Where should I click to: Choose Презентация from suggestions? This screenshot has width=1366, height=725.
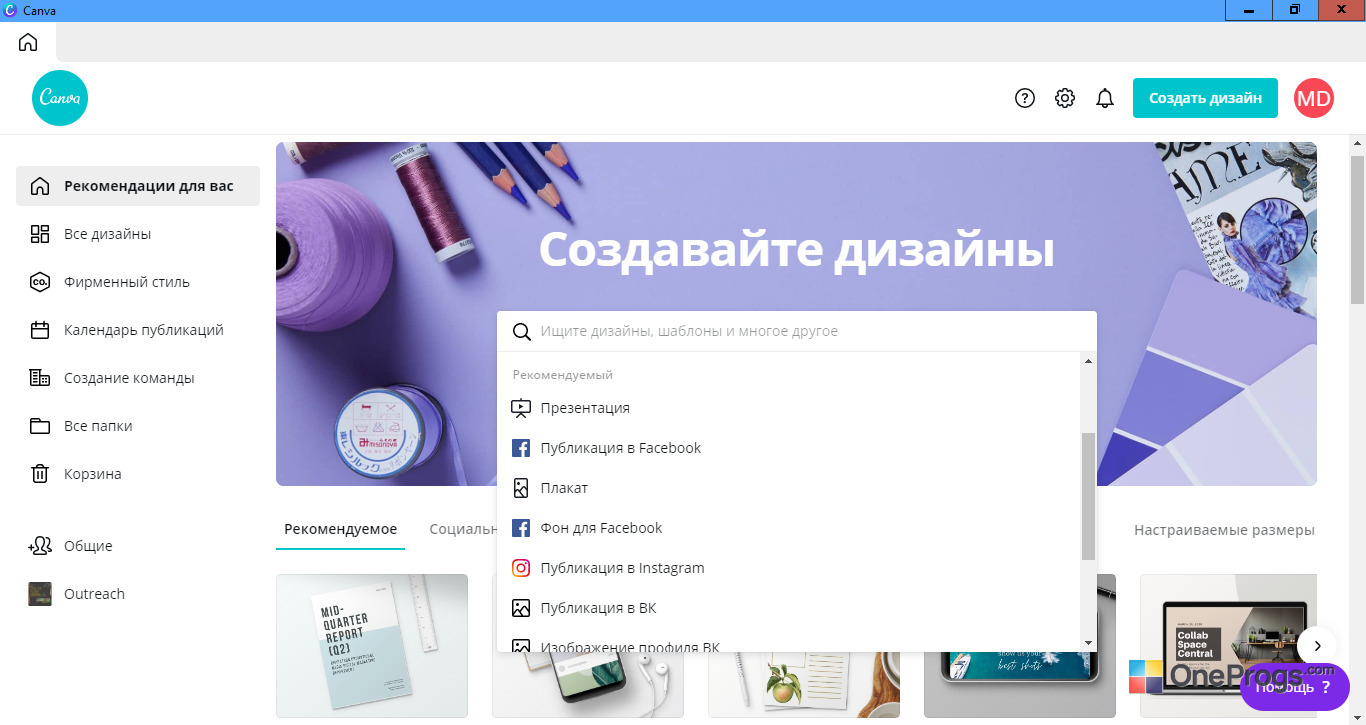click(x=789, y=408)
